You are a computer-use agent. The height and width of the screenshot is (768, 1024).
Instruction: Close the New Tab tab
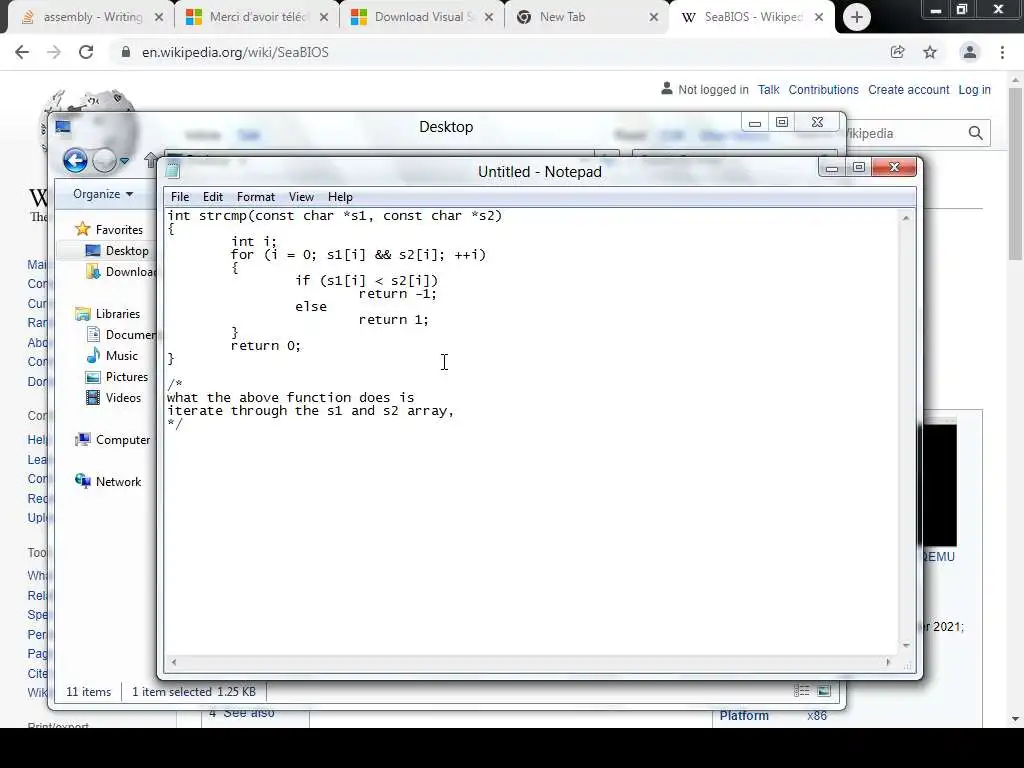pyautogui.click(x=654, y=18)
